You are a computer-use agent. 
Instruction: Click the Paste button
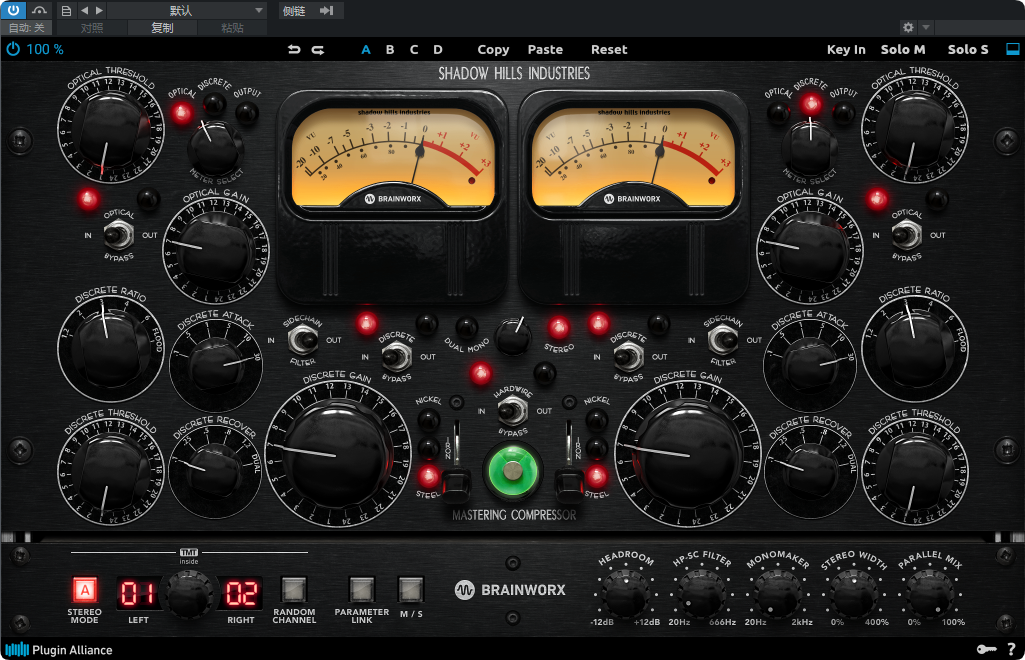pyautogui.click(x=545, y=50)
